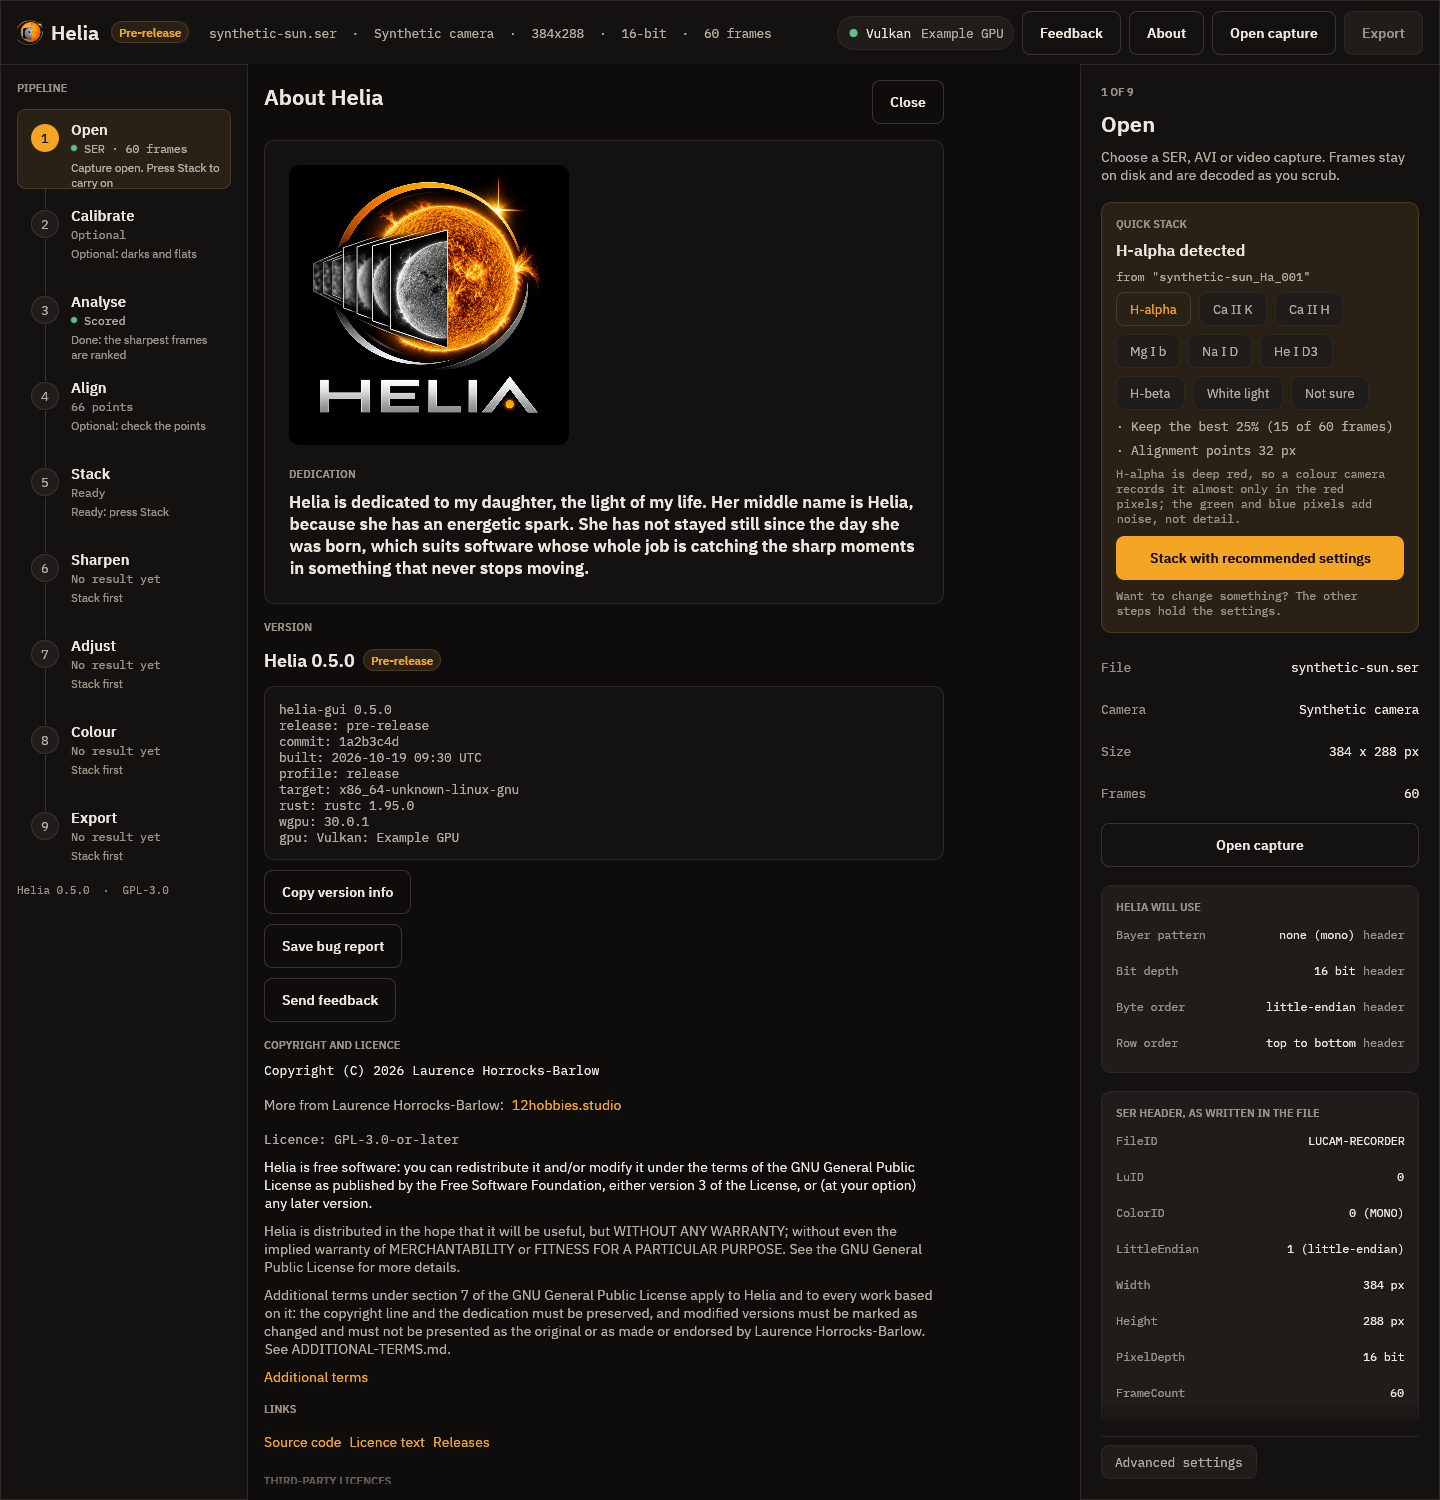Expand Advanced settings
1440x1500 pixels.
[x=1179, y=1462]
